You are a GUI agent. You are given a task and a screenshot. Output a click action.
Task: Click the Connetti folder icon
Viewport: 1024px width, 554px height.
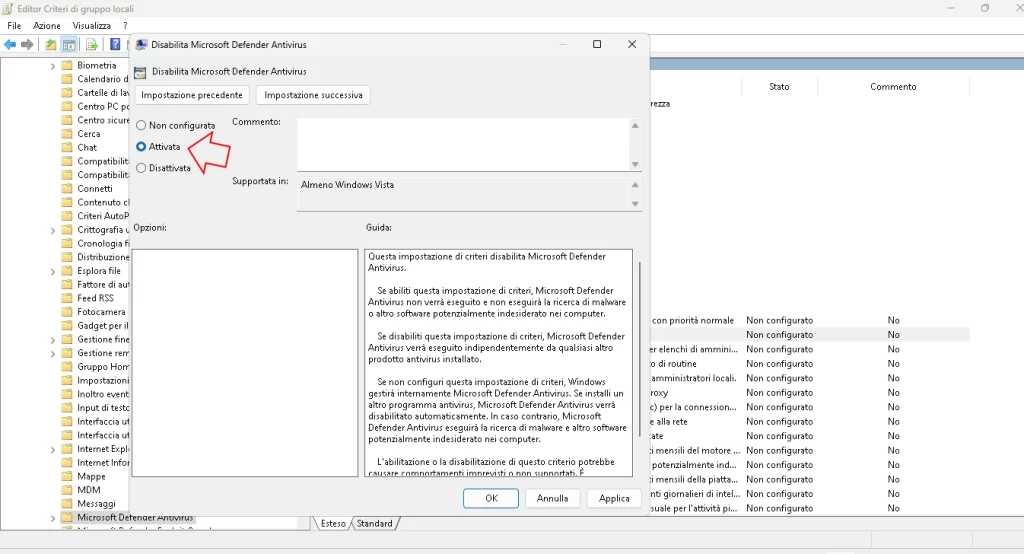pos(67,189)
